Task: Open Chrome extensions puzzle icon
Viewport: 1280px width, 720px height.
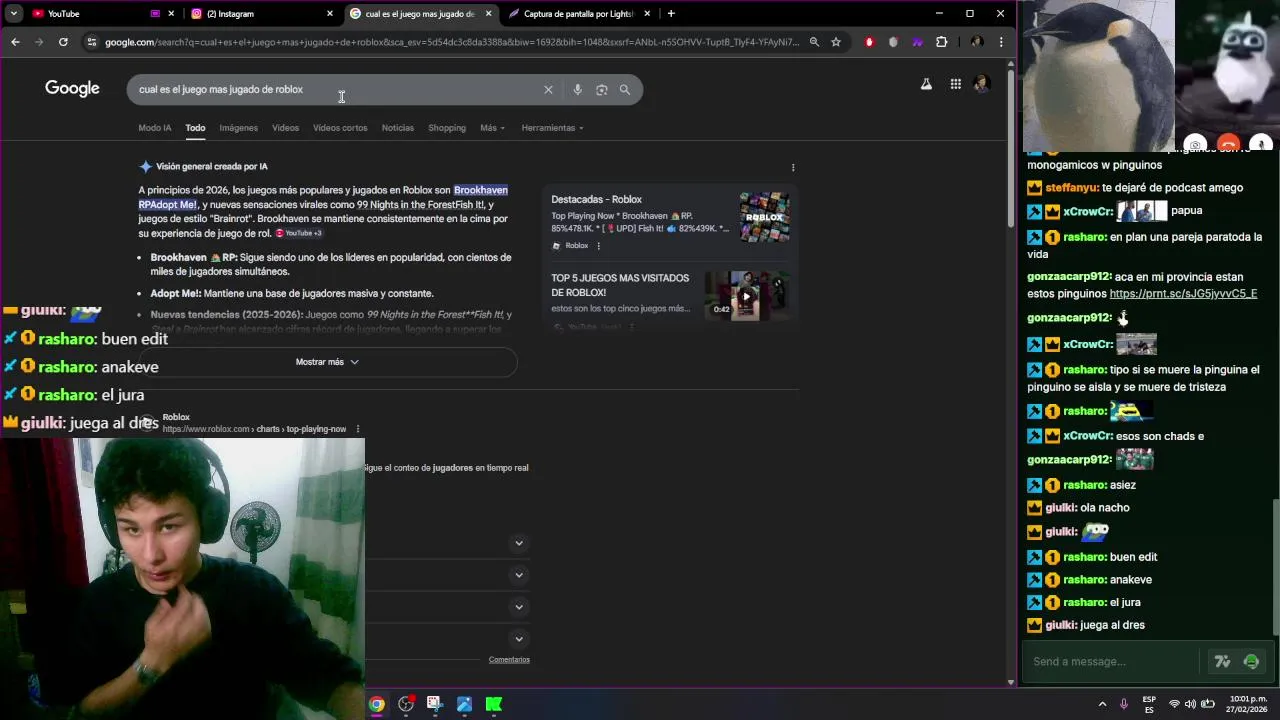Action: coord(941,42)
